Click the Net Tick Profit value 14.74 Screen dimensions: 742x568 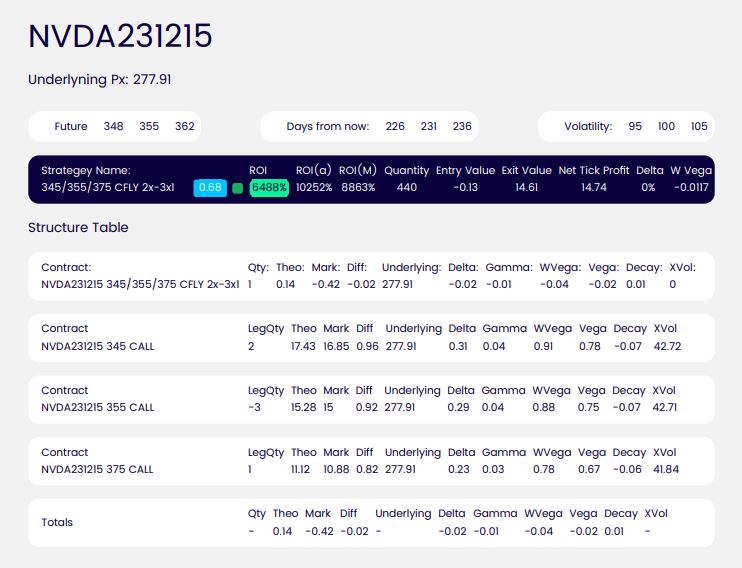coord(594,187)
